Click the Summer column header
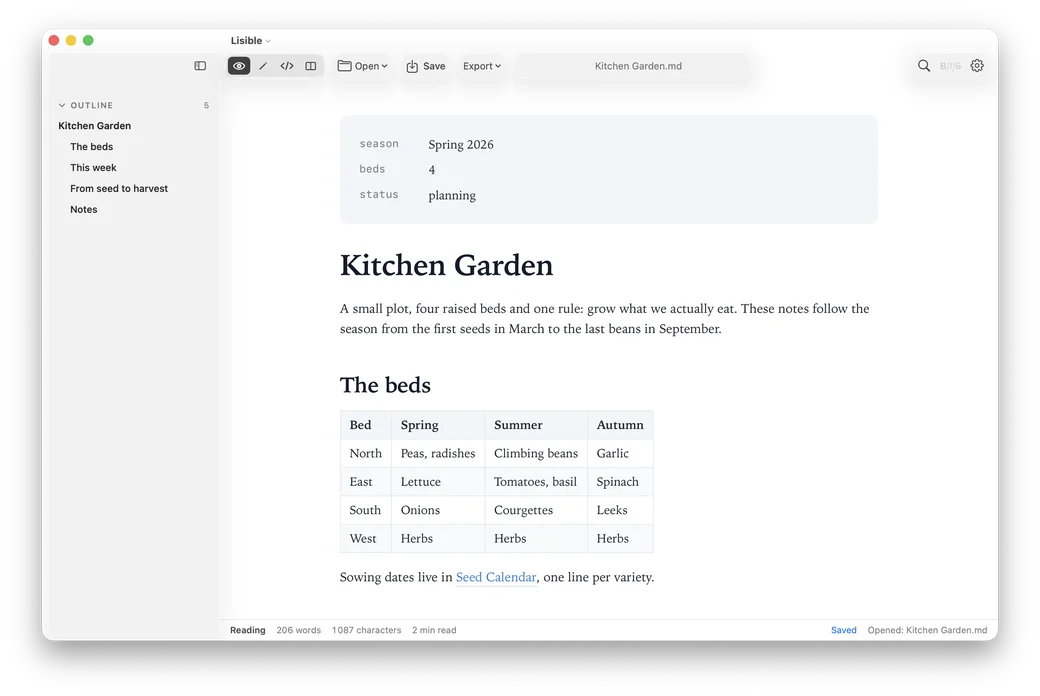 coord(536,425)
